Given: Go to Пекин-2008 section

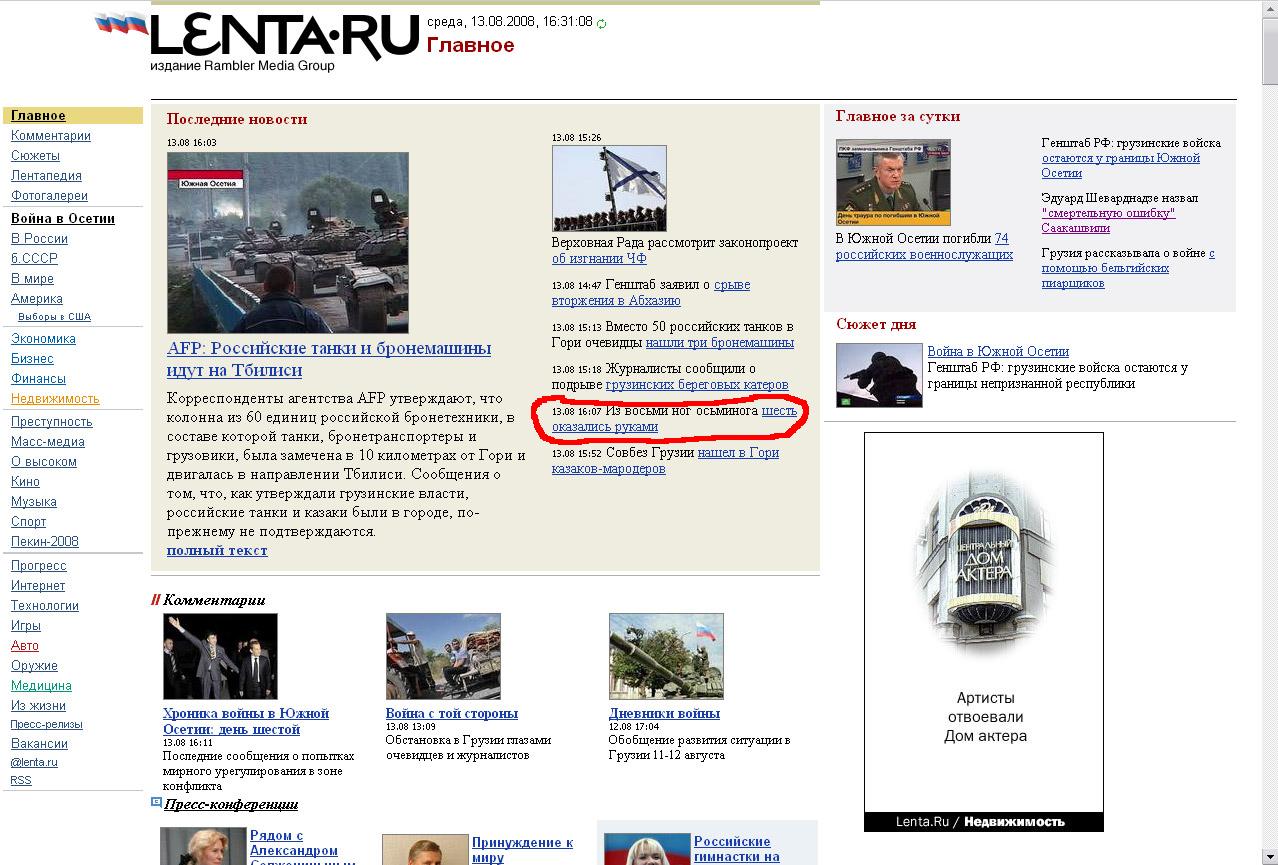Looking at the screenshot, I should (45, 542).
